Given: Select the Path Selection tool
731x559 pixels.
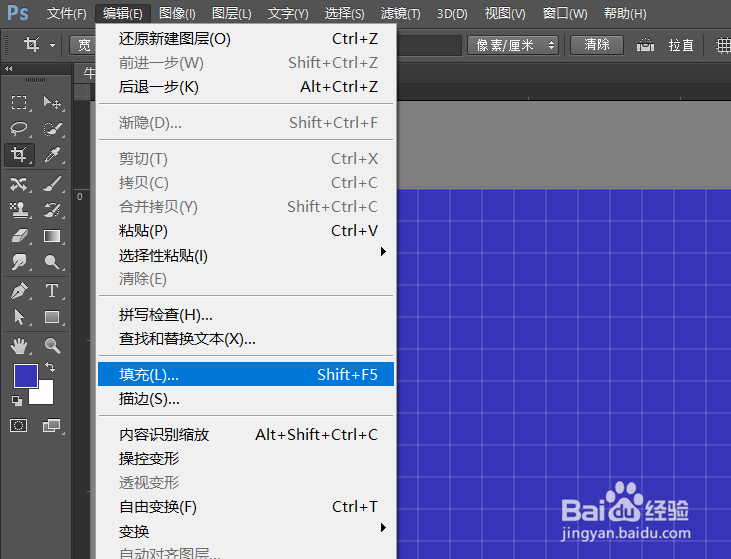Looking at the screenshot, I should 19,317.
